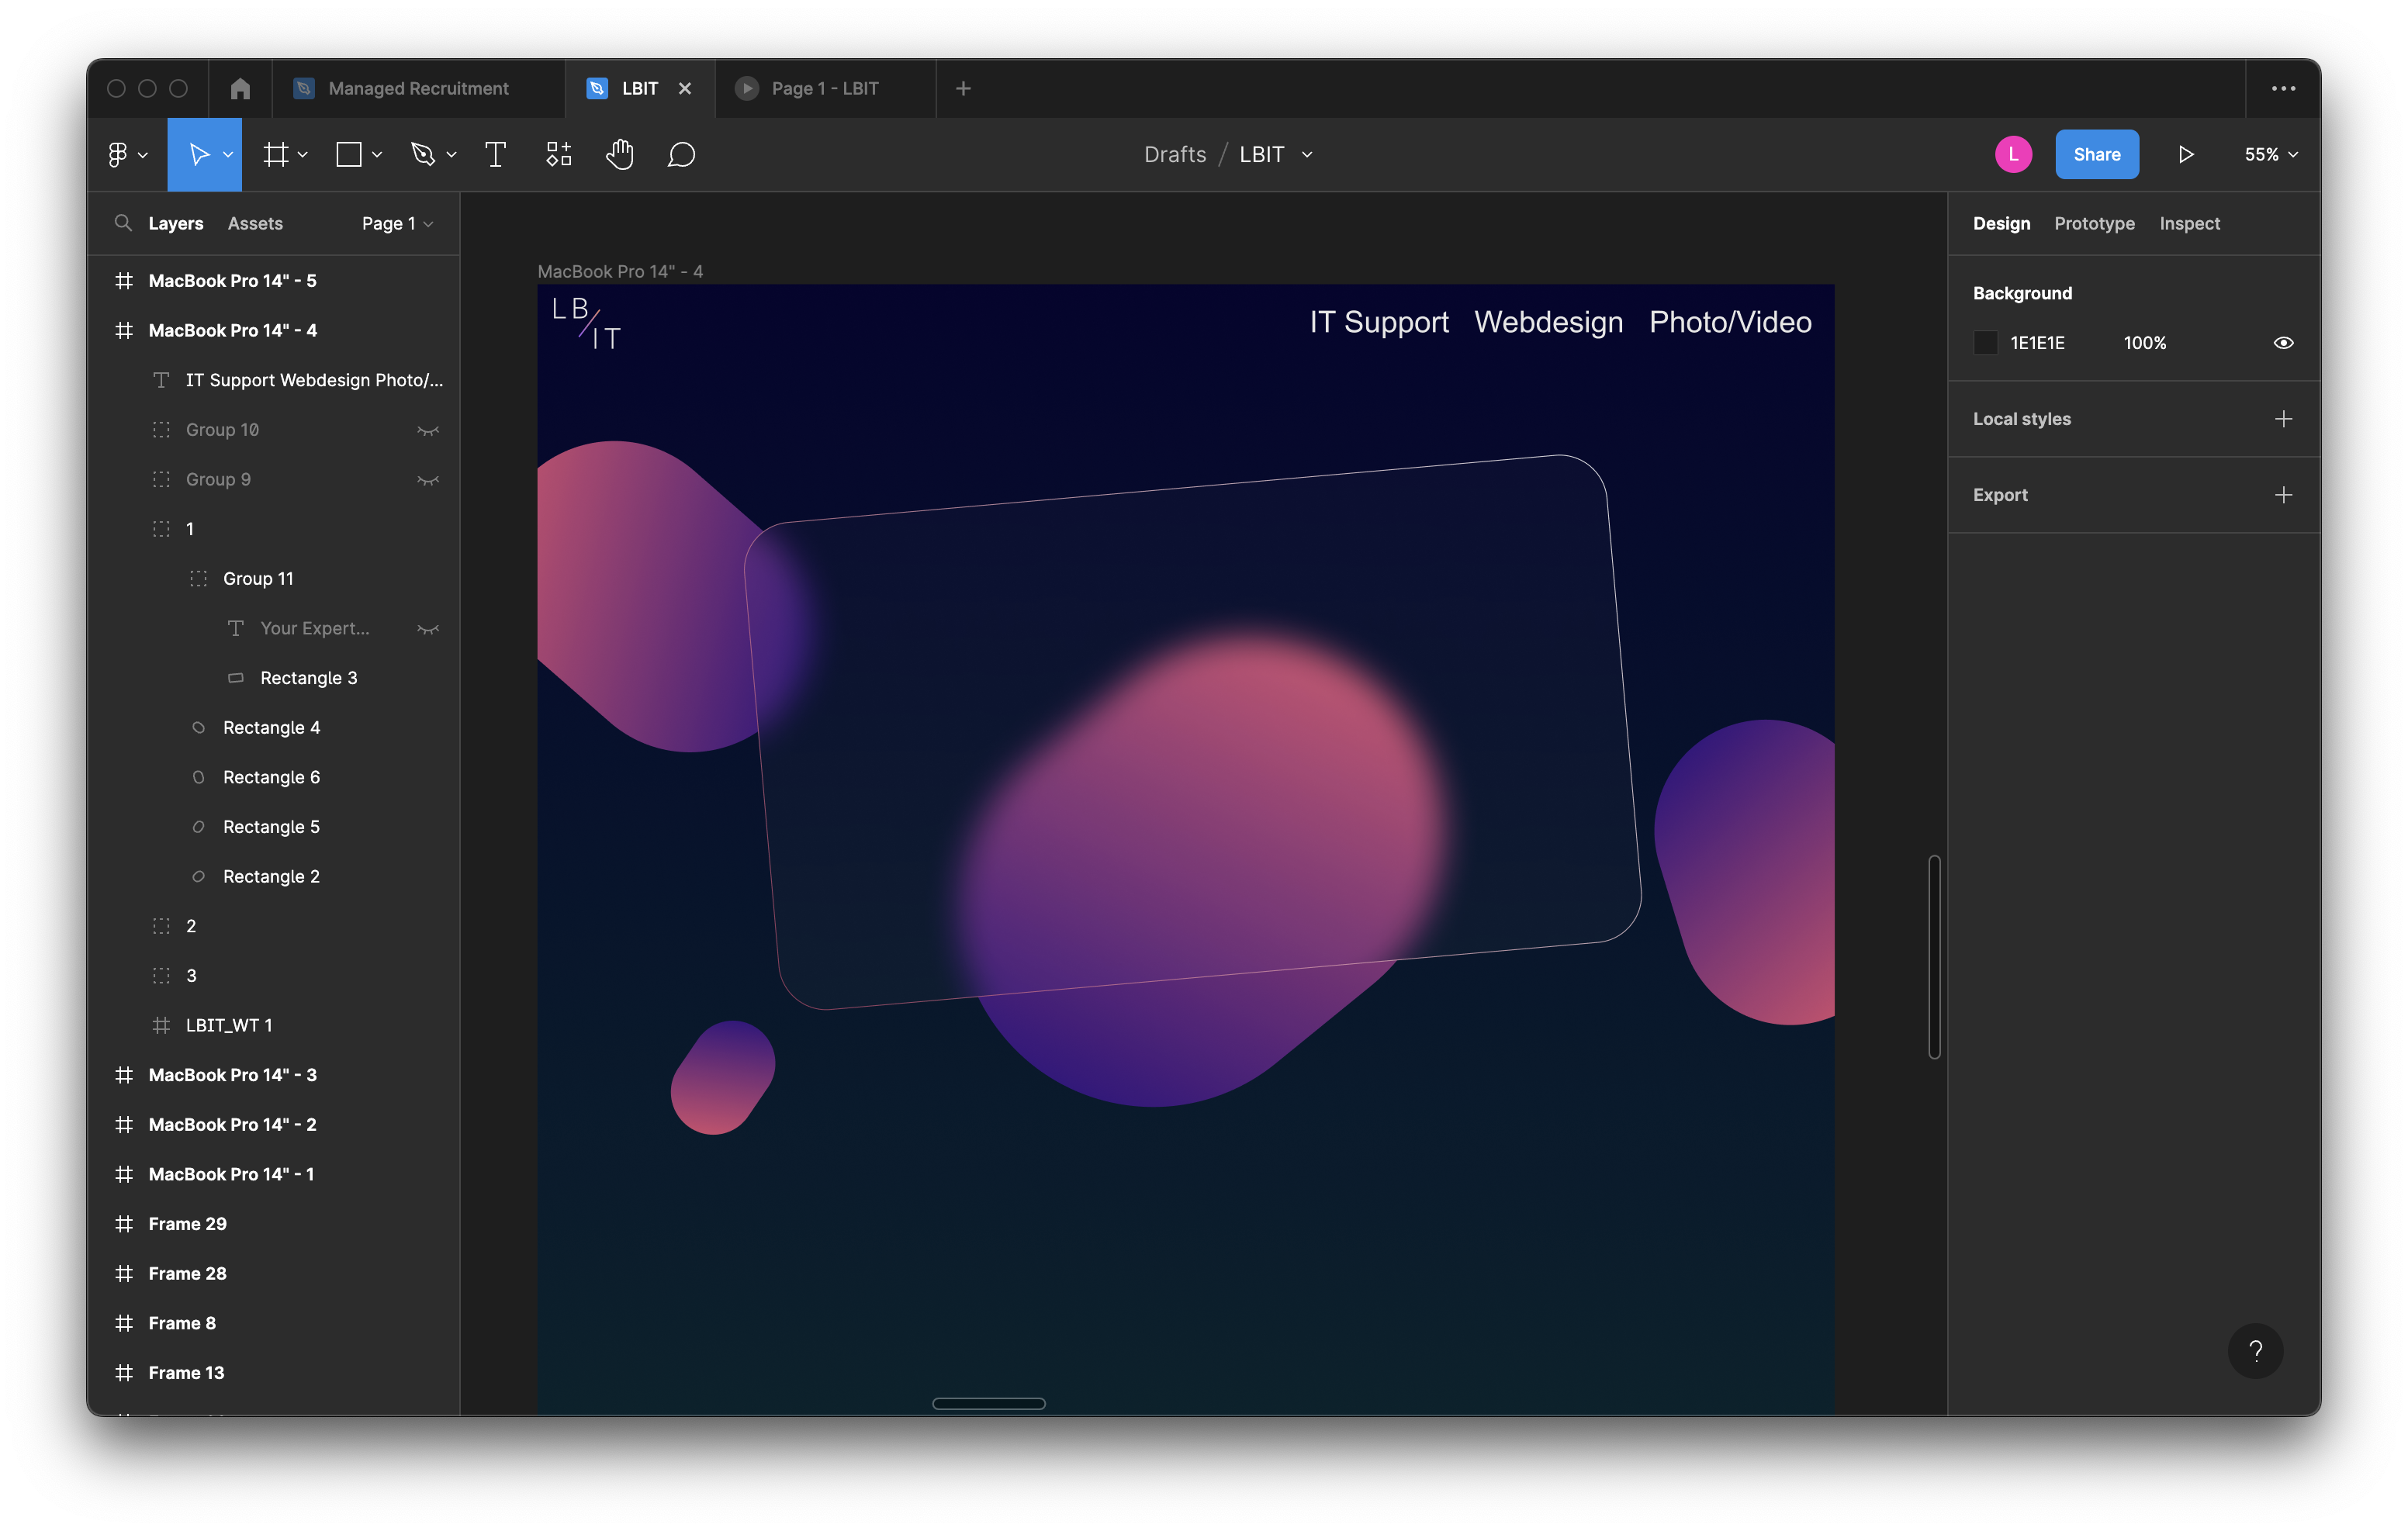Click the blue Share button
Screen dimensions: 2408x1531
tap(2096, 155)
